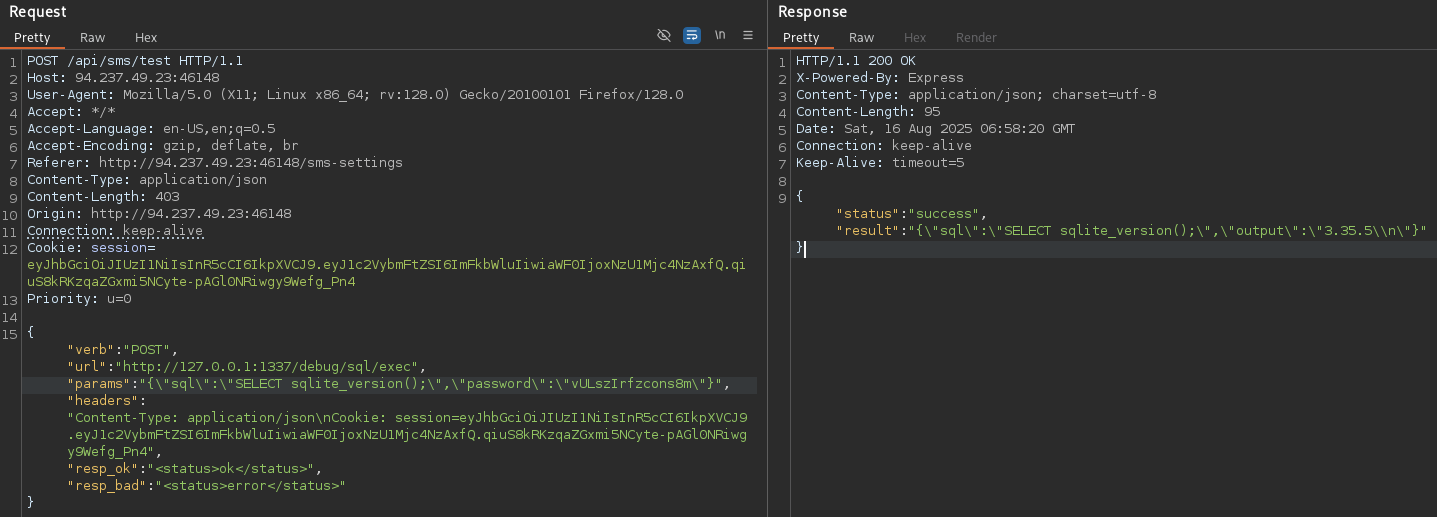Click the response Content-Type charset=utf-8 header
This screenshot has width=1437, height=517.
point(976,95)
